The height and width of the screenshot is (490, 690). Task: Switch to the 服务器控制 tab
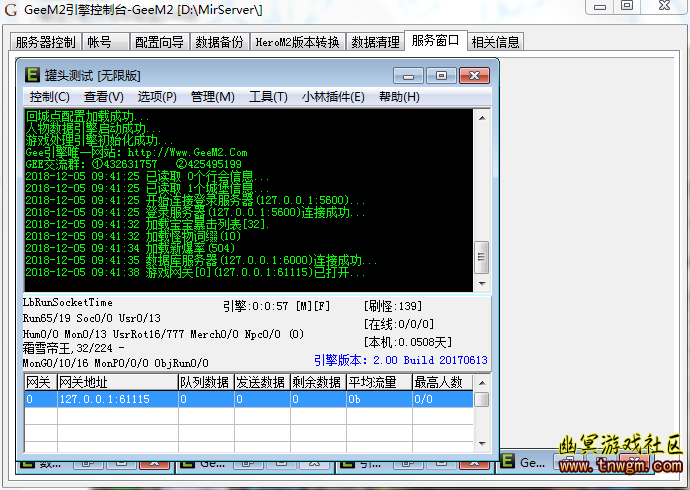tap(45, 42)
